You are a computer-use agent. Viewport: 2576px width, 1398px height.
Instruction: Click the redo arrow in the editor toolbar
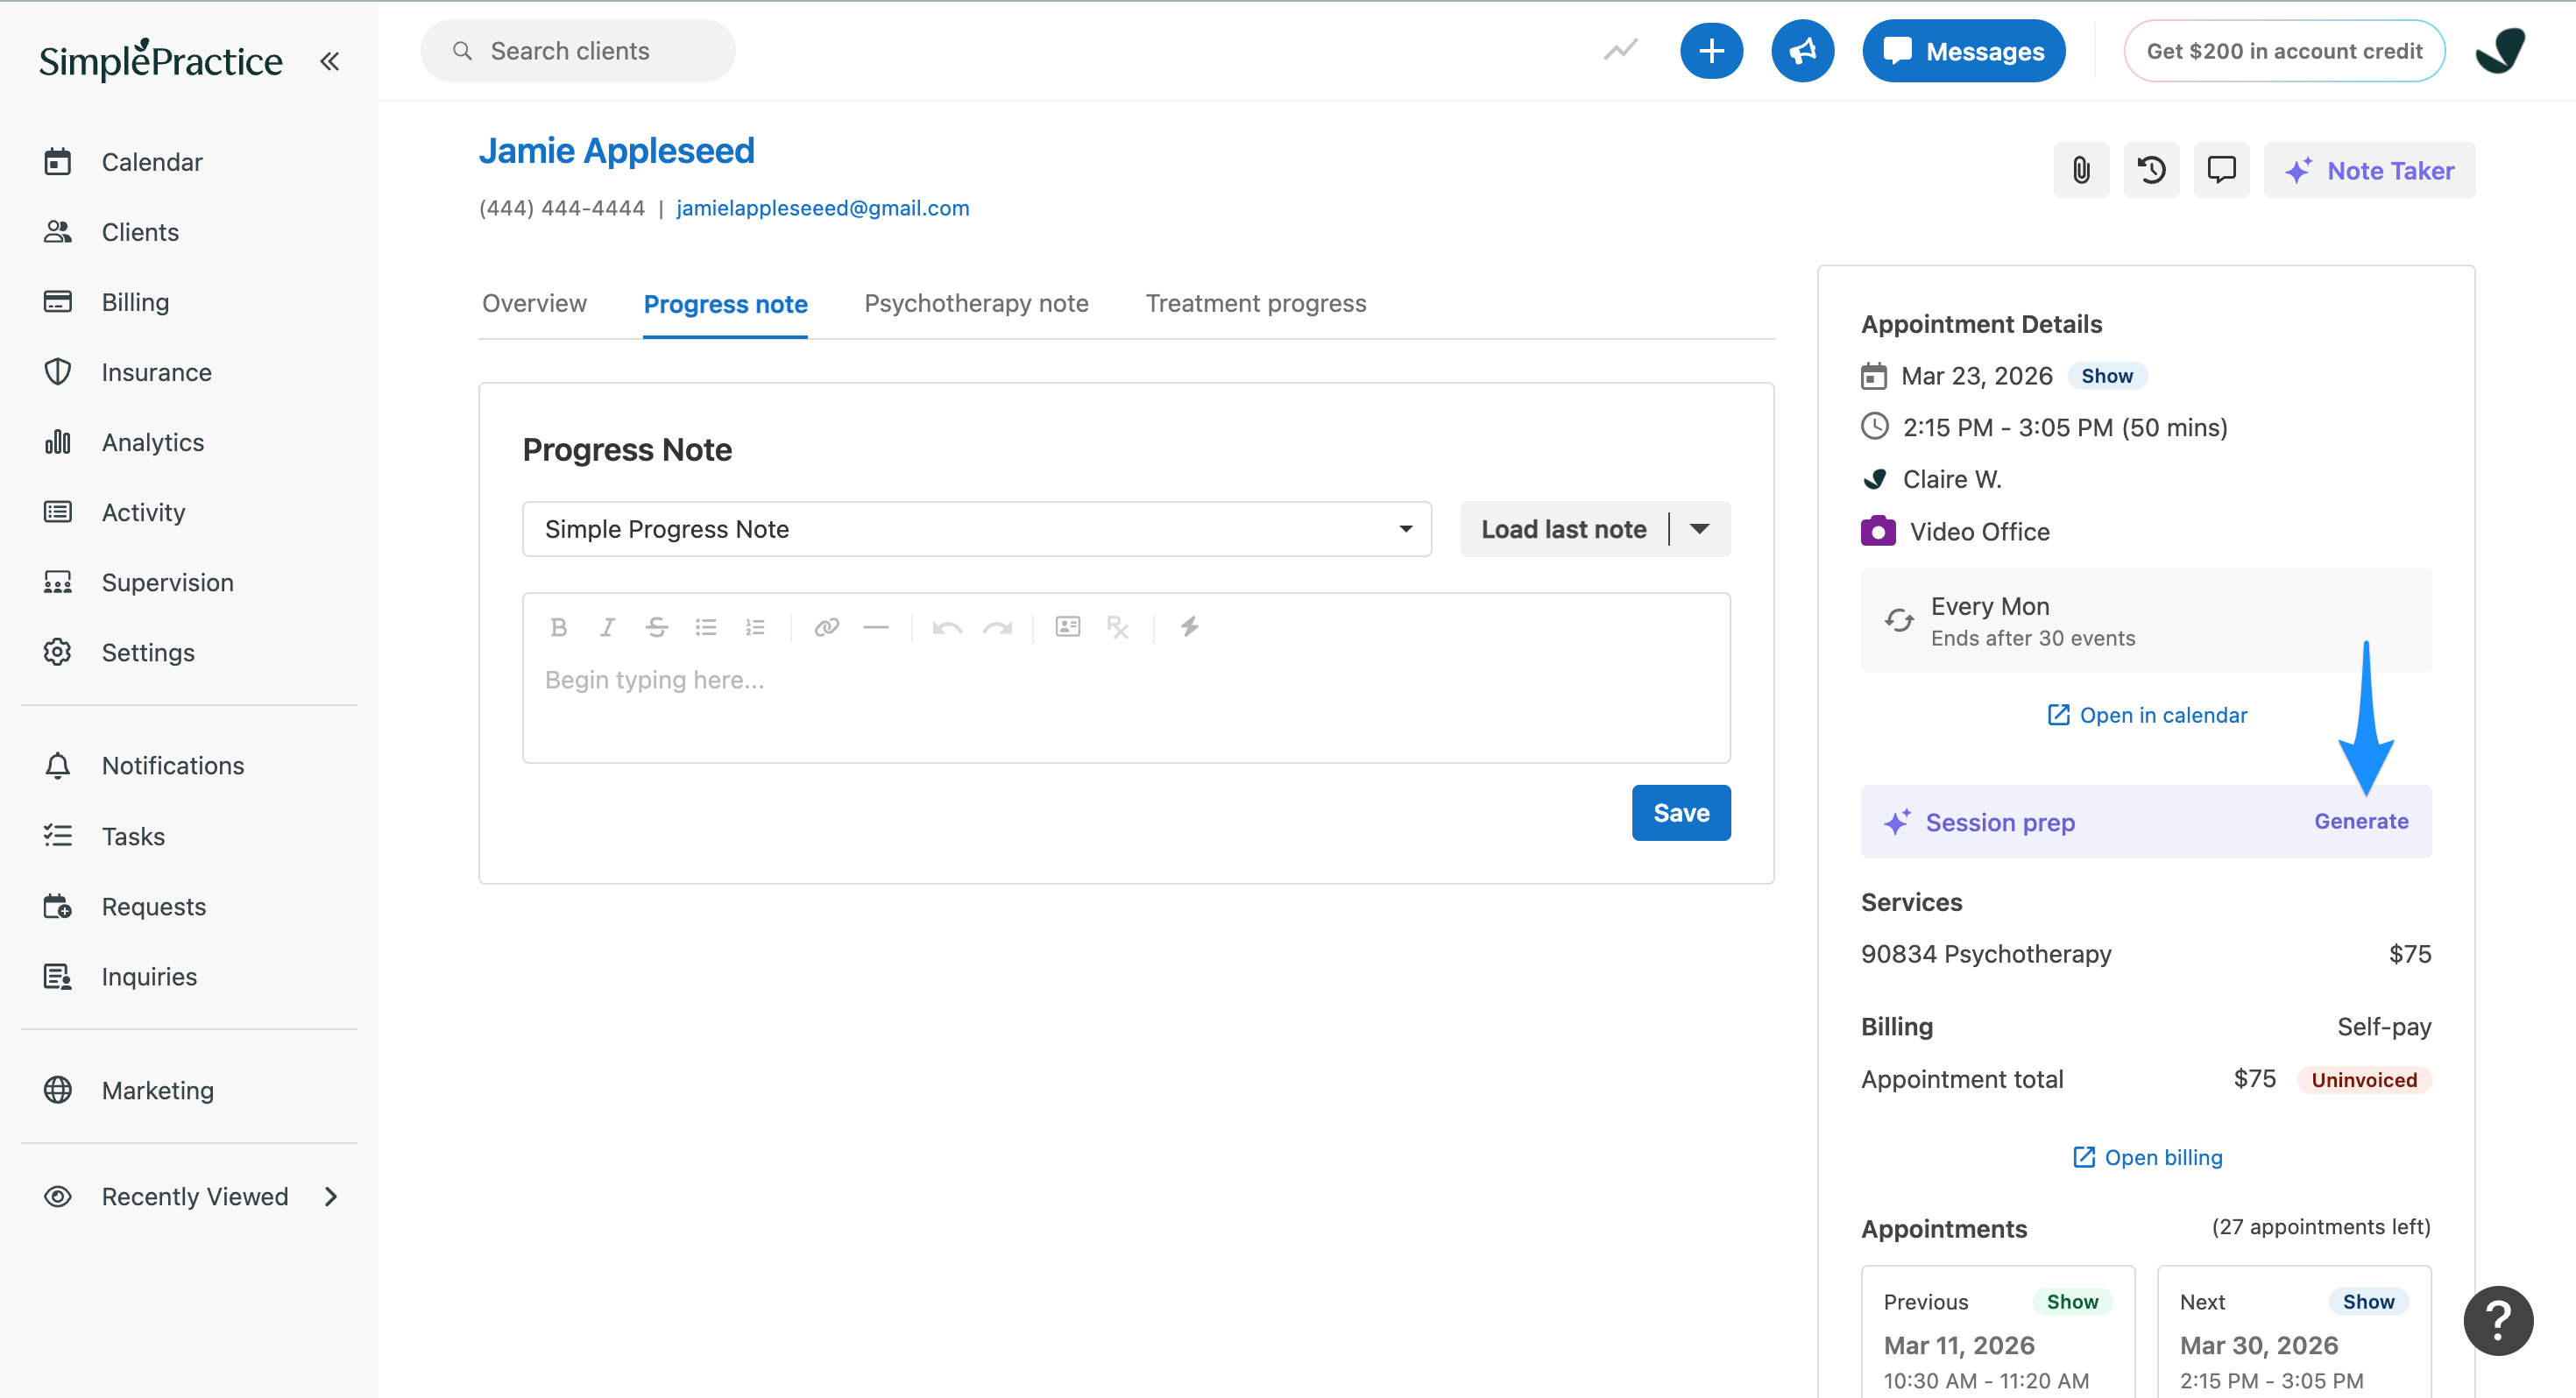click(x=997, y=627)
